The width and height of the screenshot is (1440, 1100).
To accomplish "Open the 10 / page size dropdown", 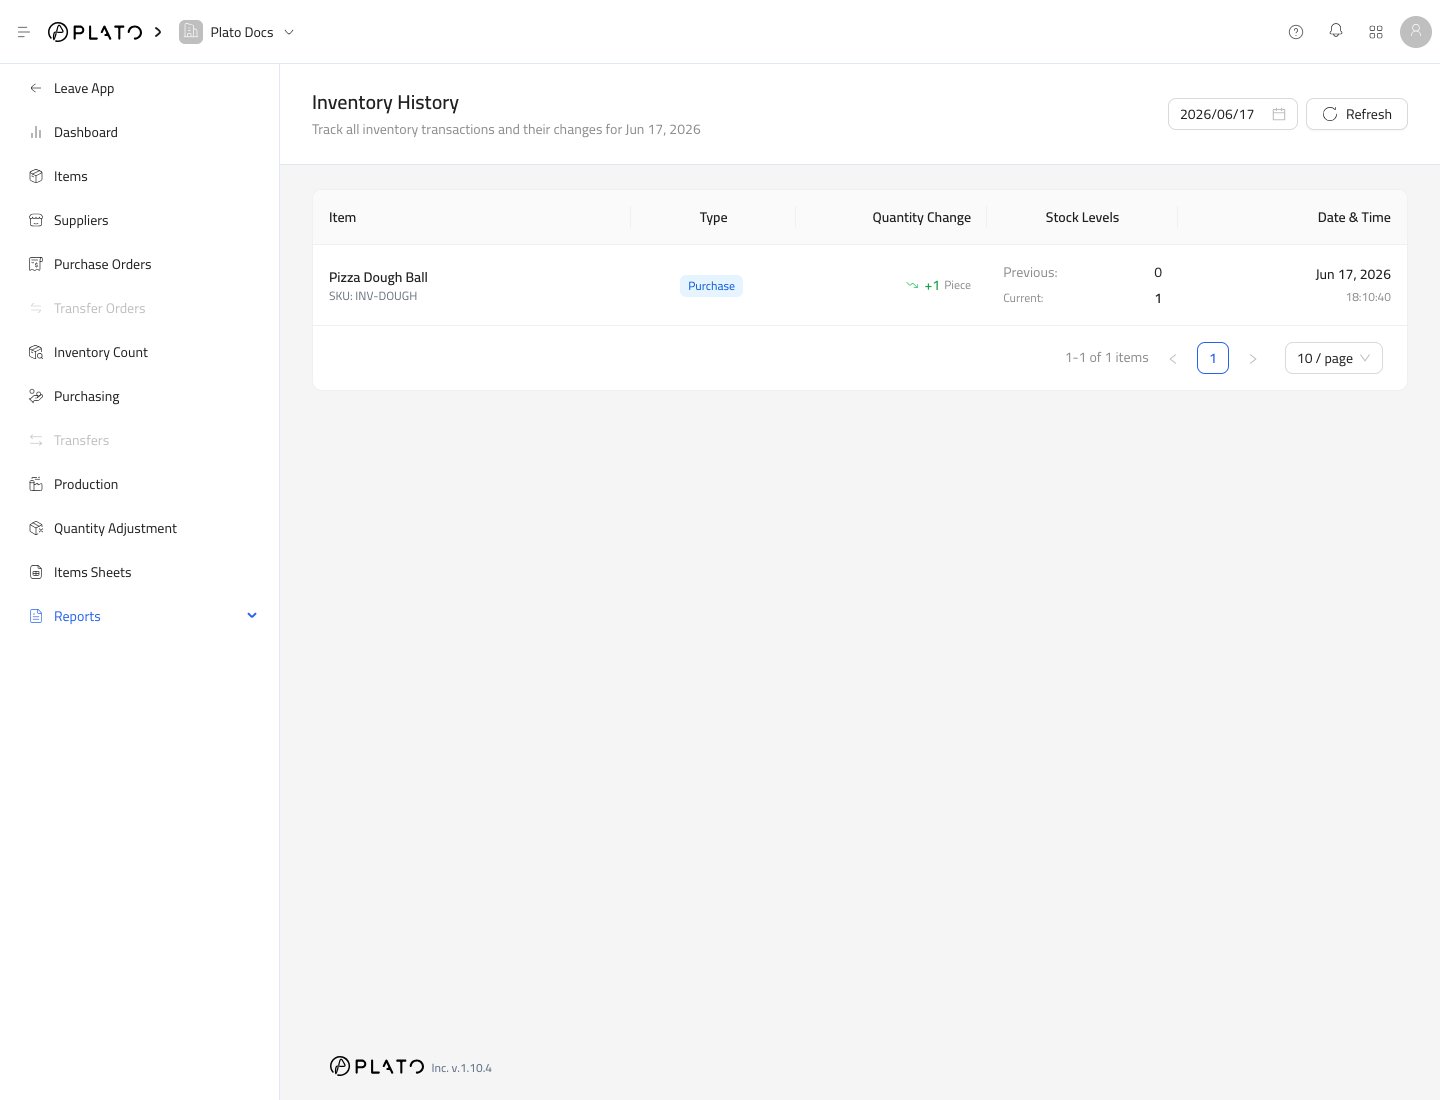I will [x=1334, y=358].
